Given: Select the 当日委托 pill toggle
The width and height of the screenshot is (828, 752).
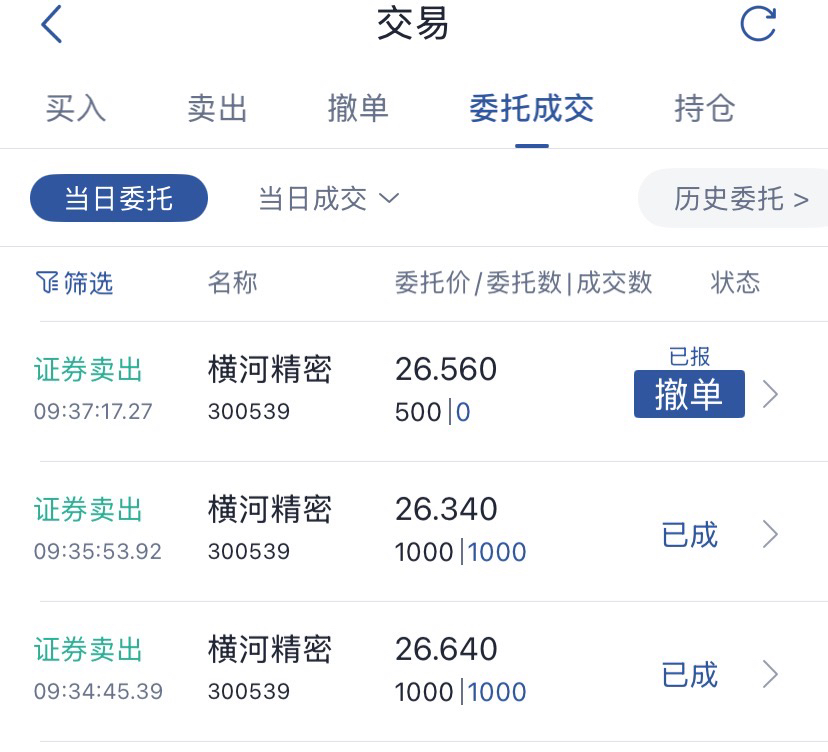Looking at the screenshot, I should click(119, 198).
